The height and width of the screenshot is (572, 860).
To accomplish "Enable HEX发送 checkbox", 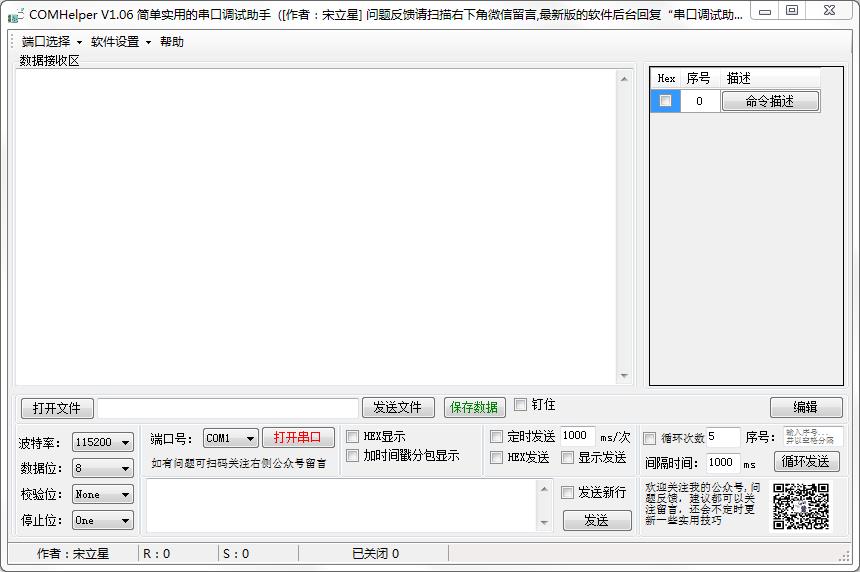I will pos(496,457).
